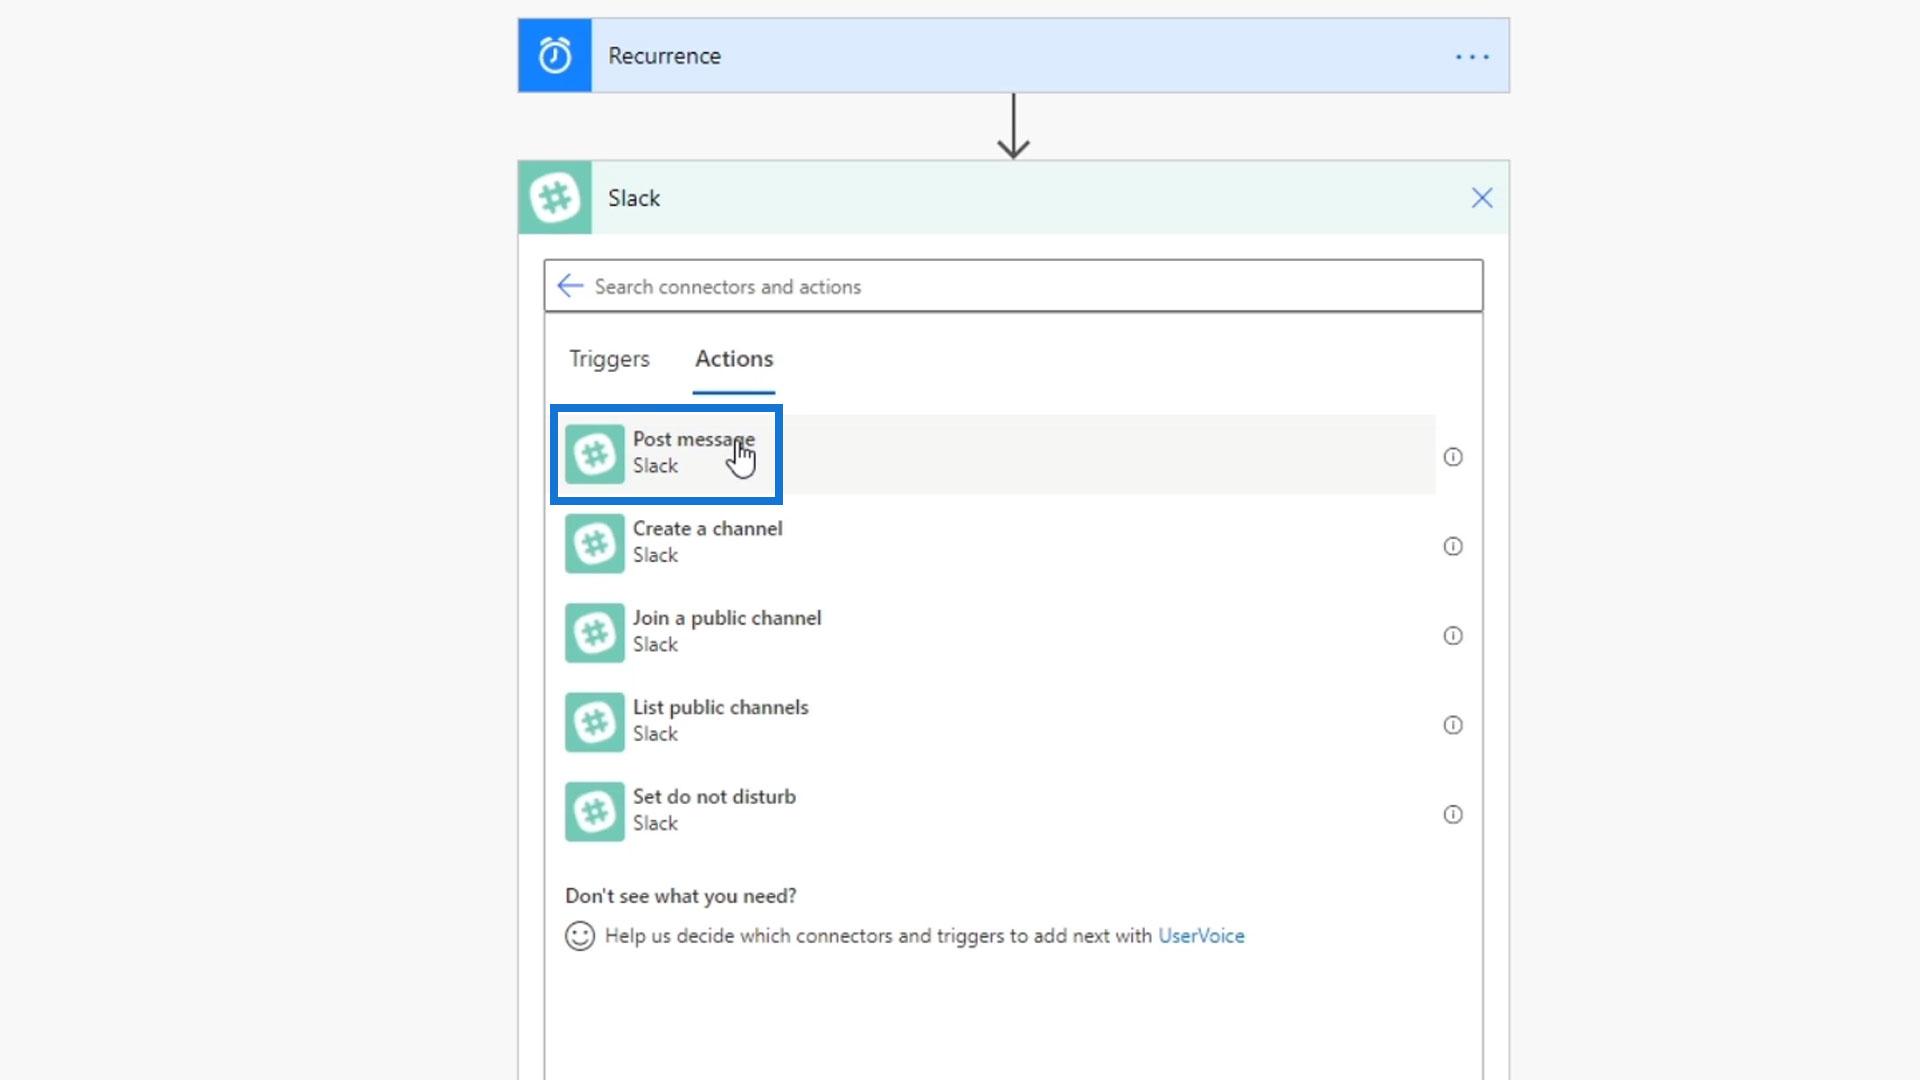1920x1080 pixels.
Task: Open the Recurrence three-dot options menu
Action: [1472, 57]
